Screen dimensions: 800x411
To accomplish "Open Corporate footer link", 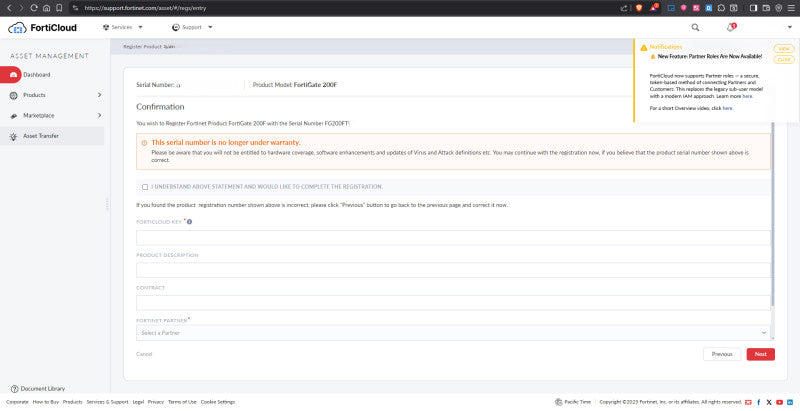I will tap(17, 402).
